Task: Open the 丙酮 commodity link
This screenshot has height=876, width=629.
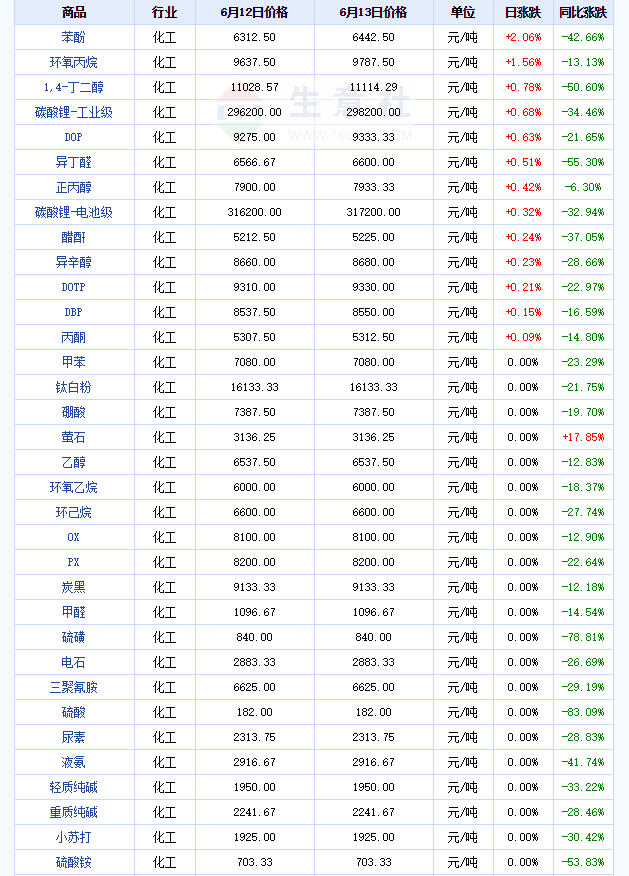Action: (73, 337)
